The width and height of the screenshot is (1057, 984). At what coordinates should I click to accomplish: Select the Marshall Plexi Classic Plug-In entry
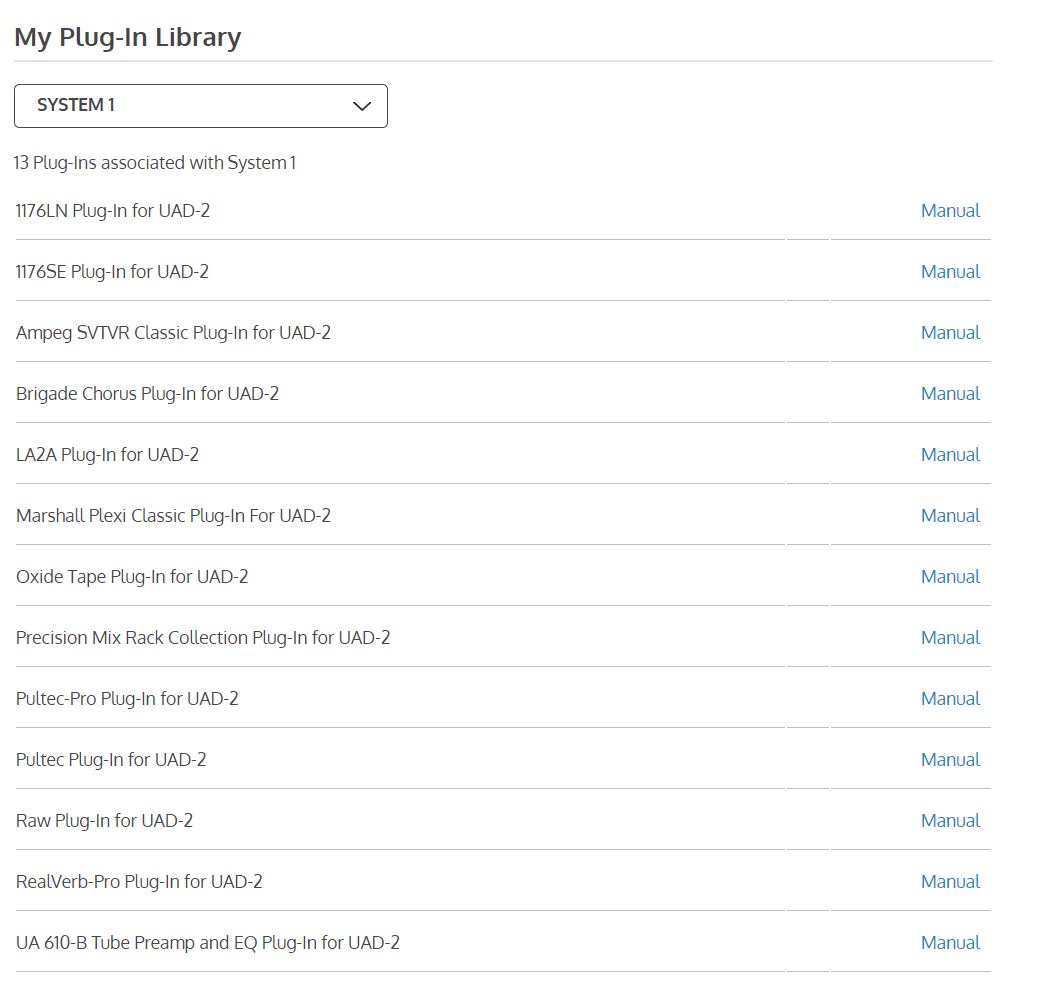[x=173, y=516]
